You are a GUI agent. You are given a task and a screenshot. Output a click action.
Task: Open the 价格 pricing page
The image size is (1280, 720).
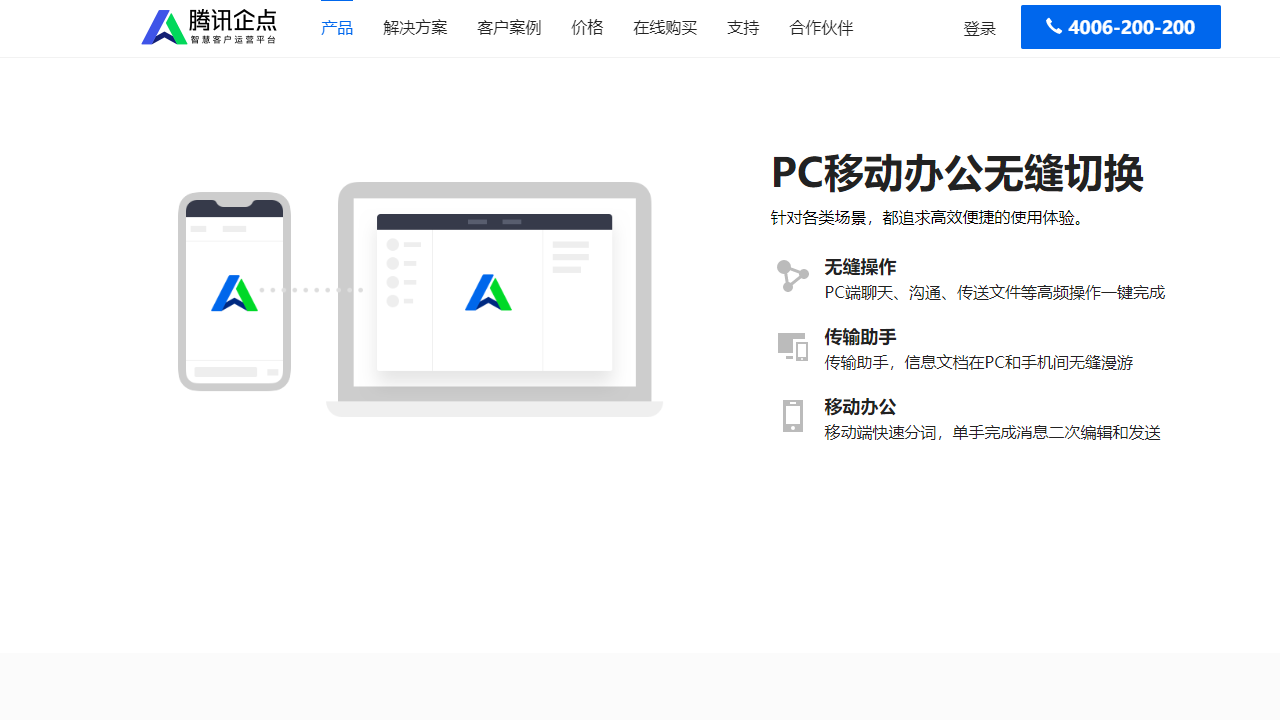point(587,28)
